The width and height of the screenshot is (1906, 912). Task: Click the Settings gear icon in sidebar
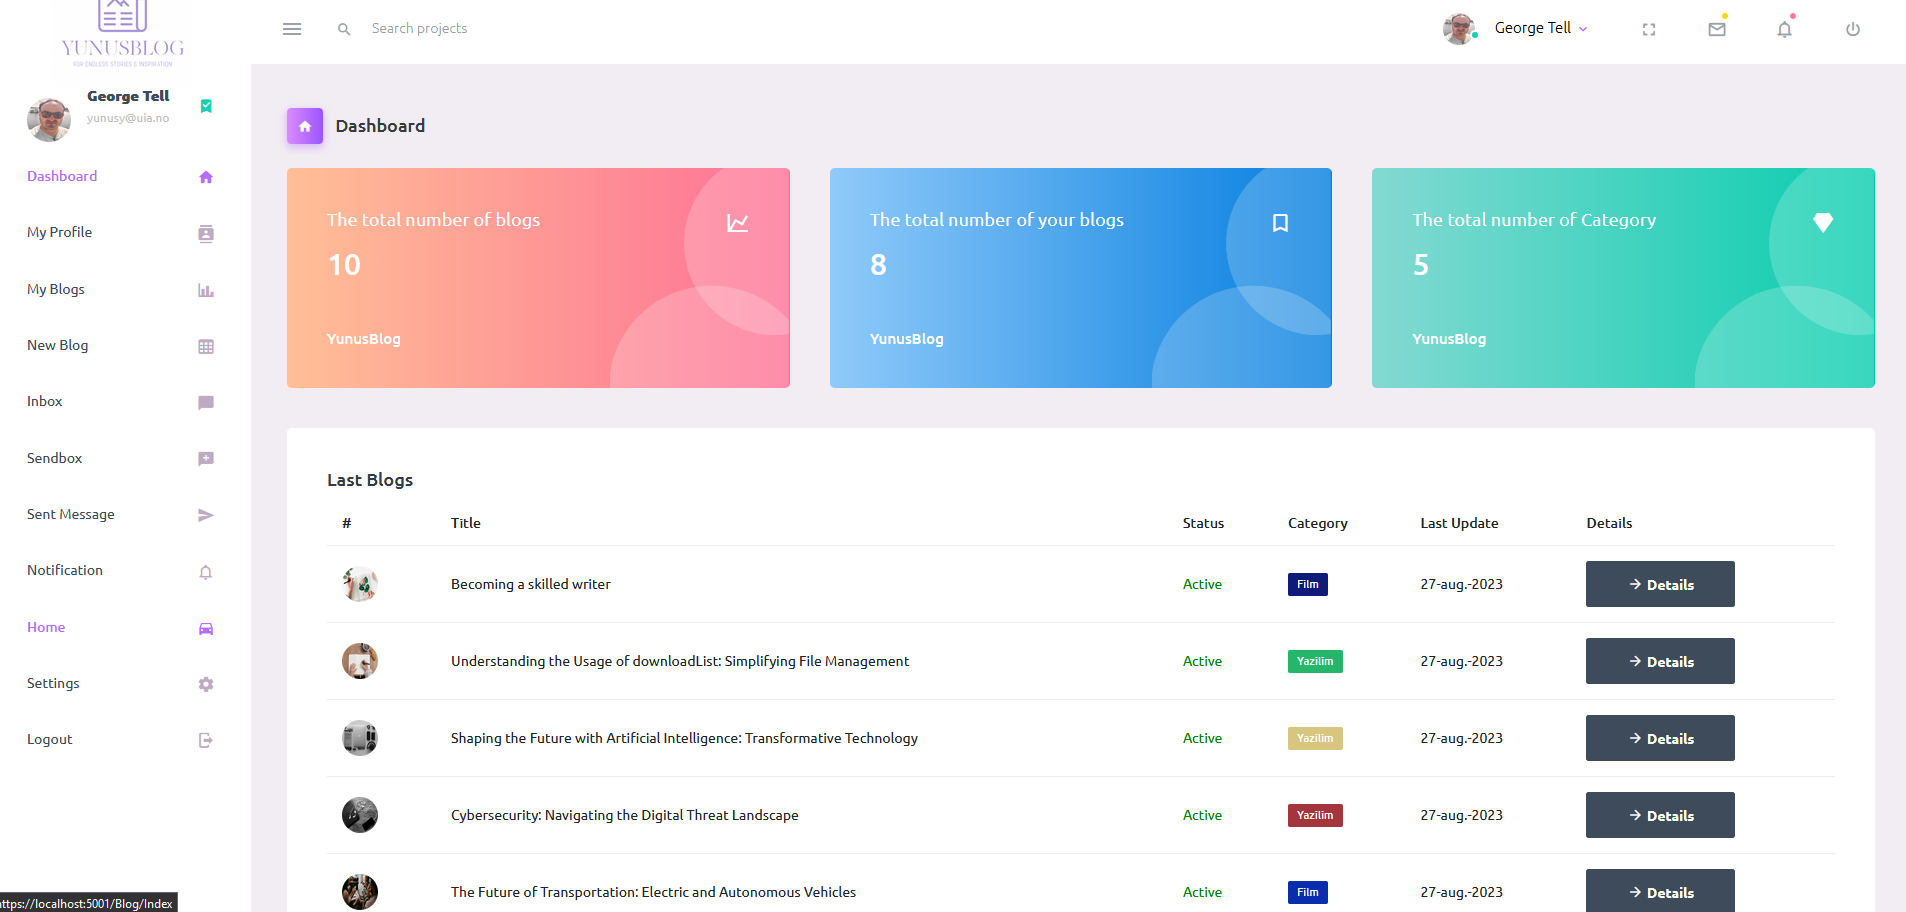(x=206, y=685)
